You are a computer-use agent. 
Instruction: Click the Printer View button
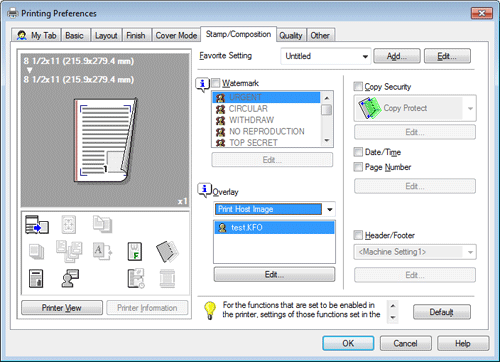point(62,308)
